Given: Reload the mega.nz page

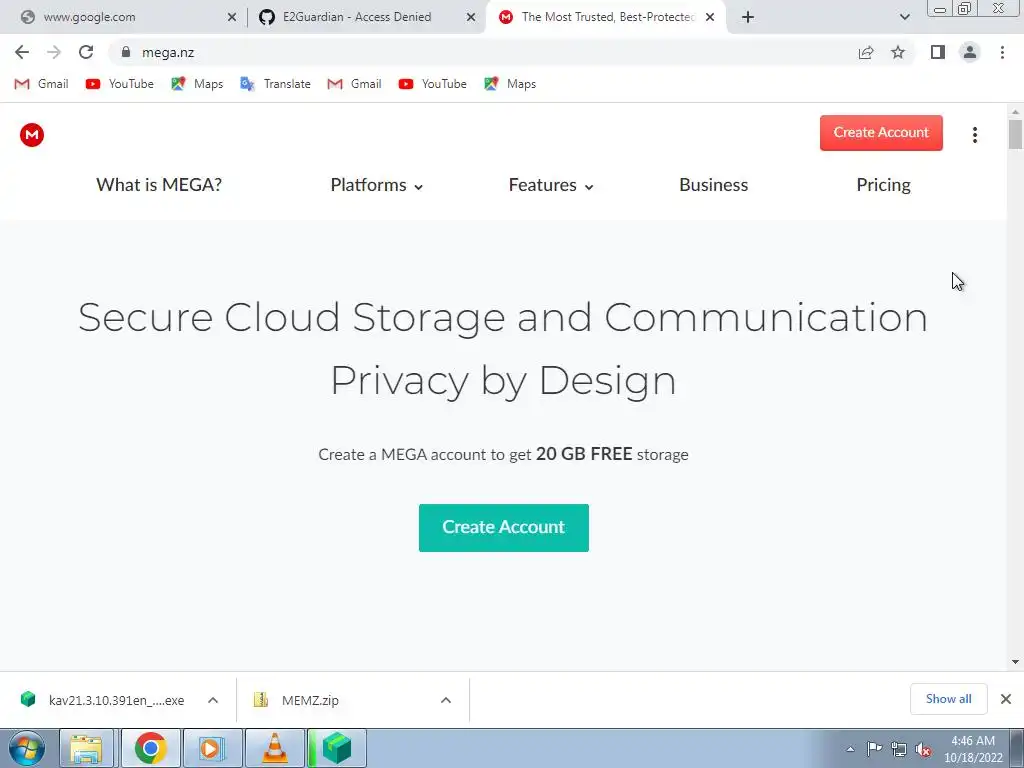Looking at the screenshot, I should click(x=86, y=52).
